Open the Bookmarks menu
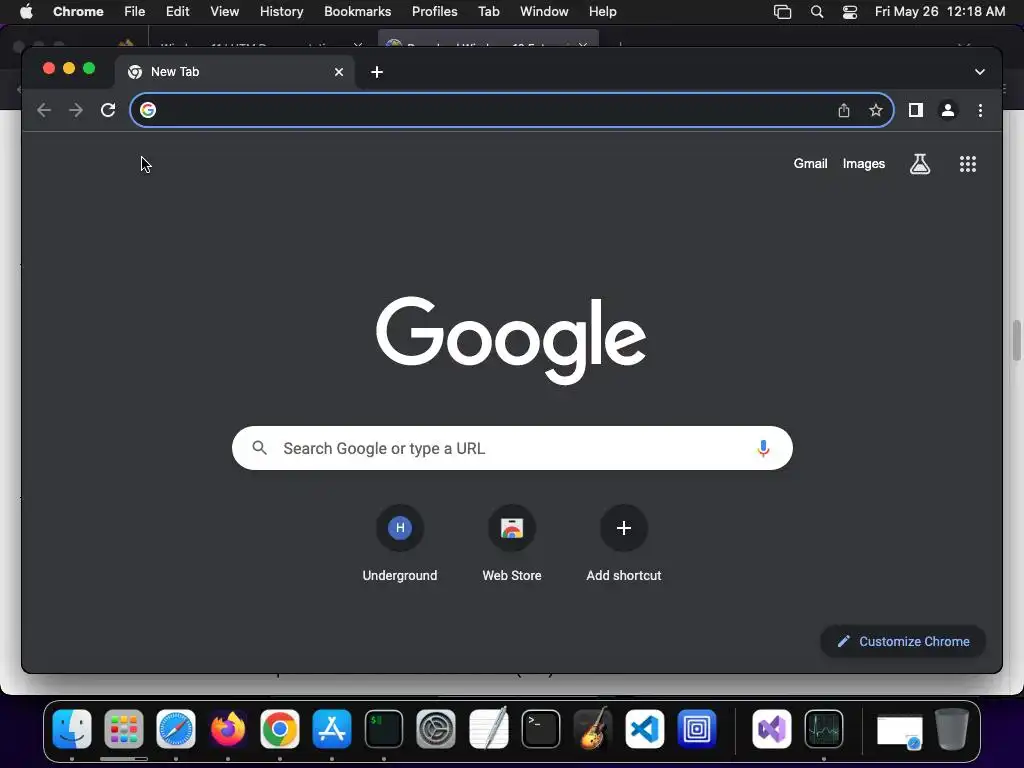1024x768 pixels. (x=357, y=12)
